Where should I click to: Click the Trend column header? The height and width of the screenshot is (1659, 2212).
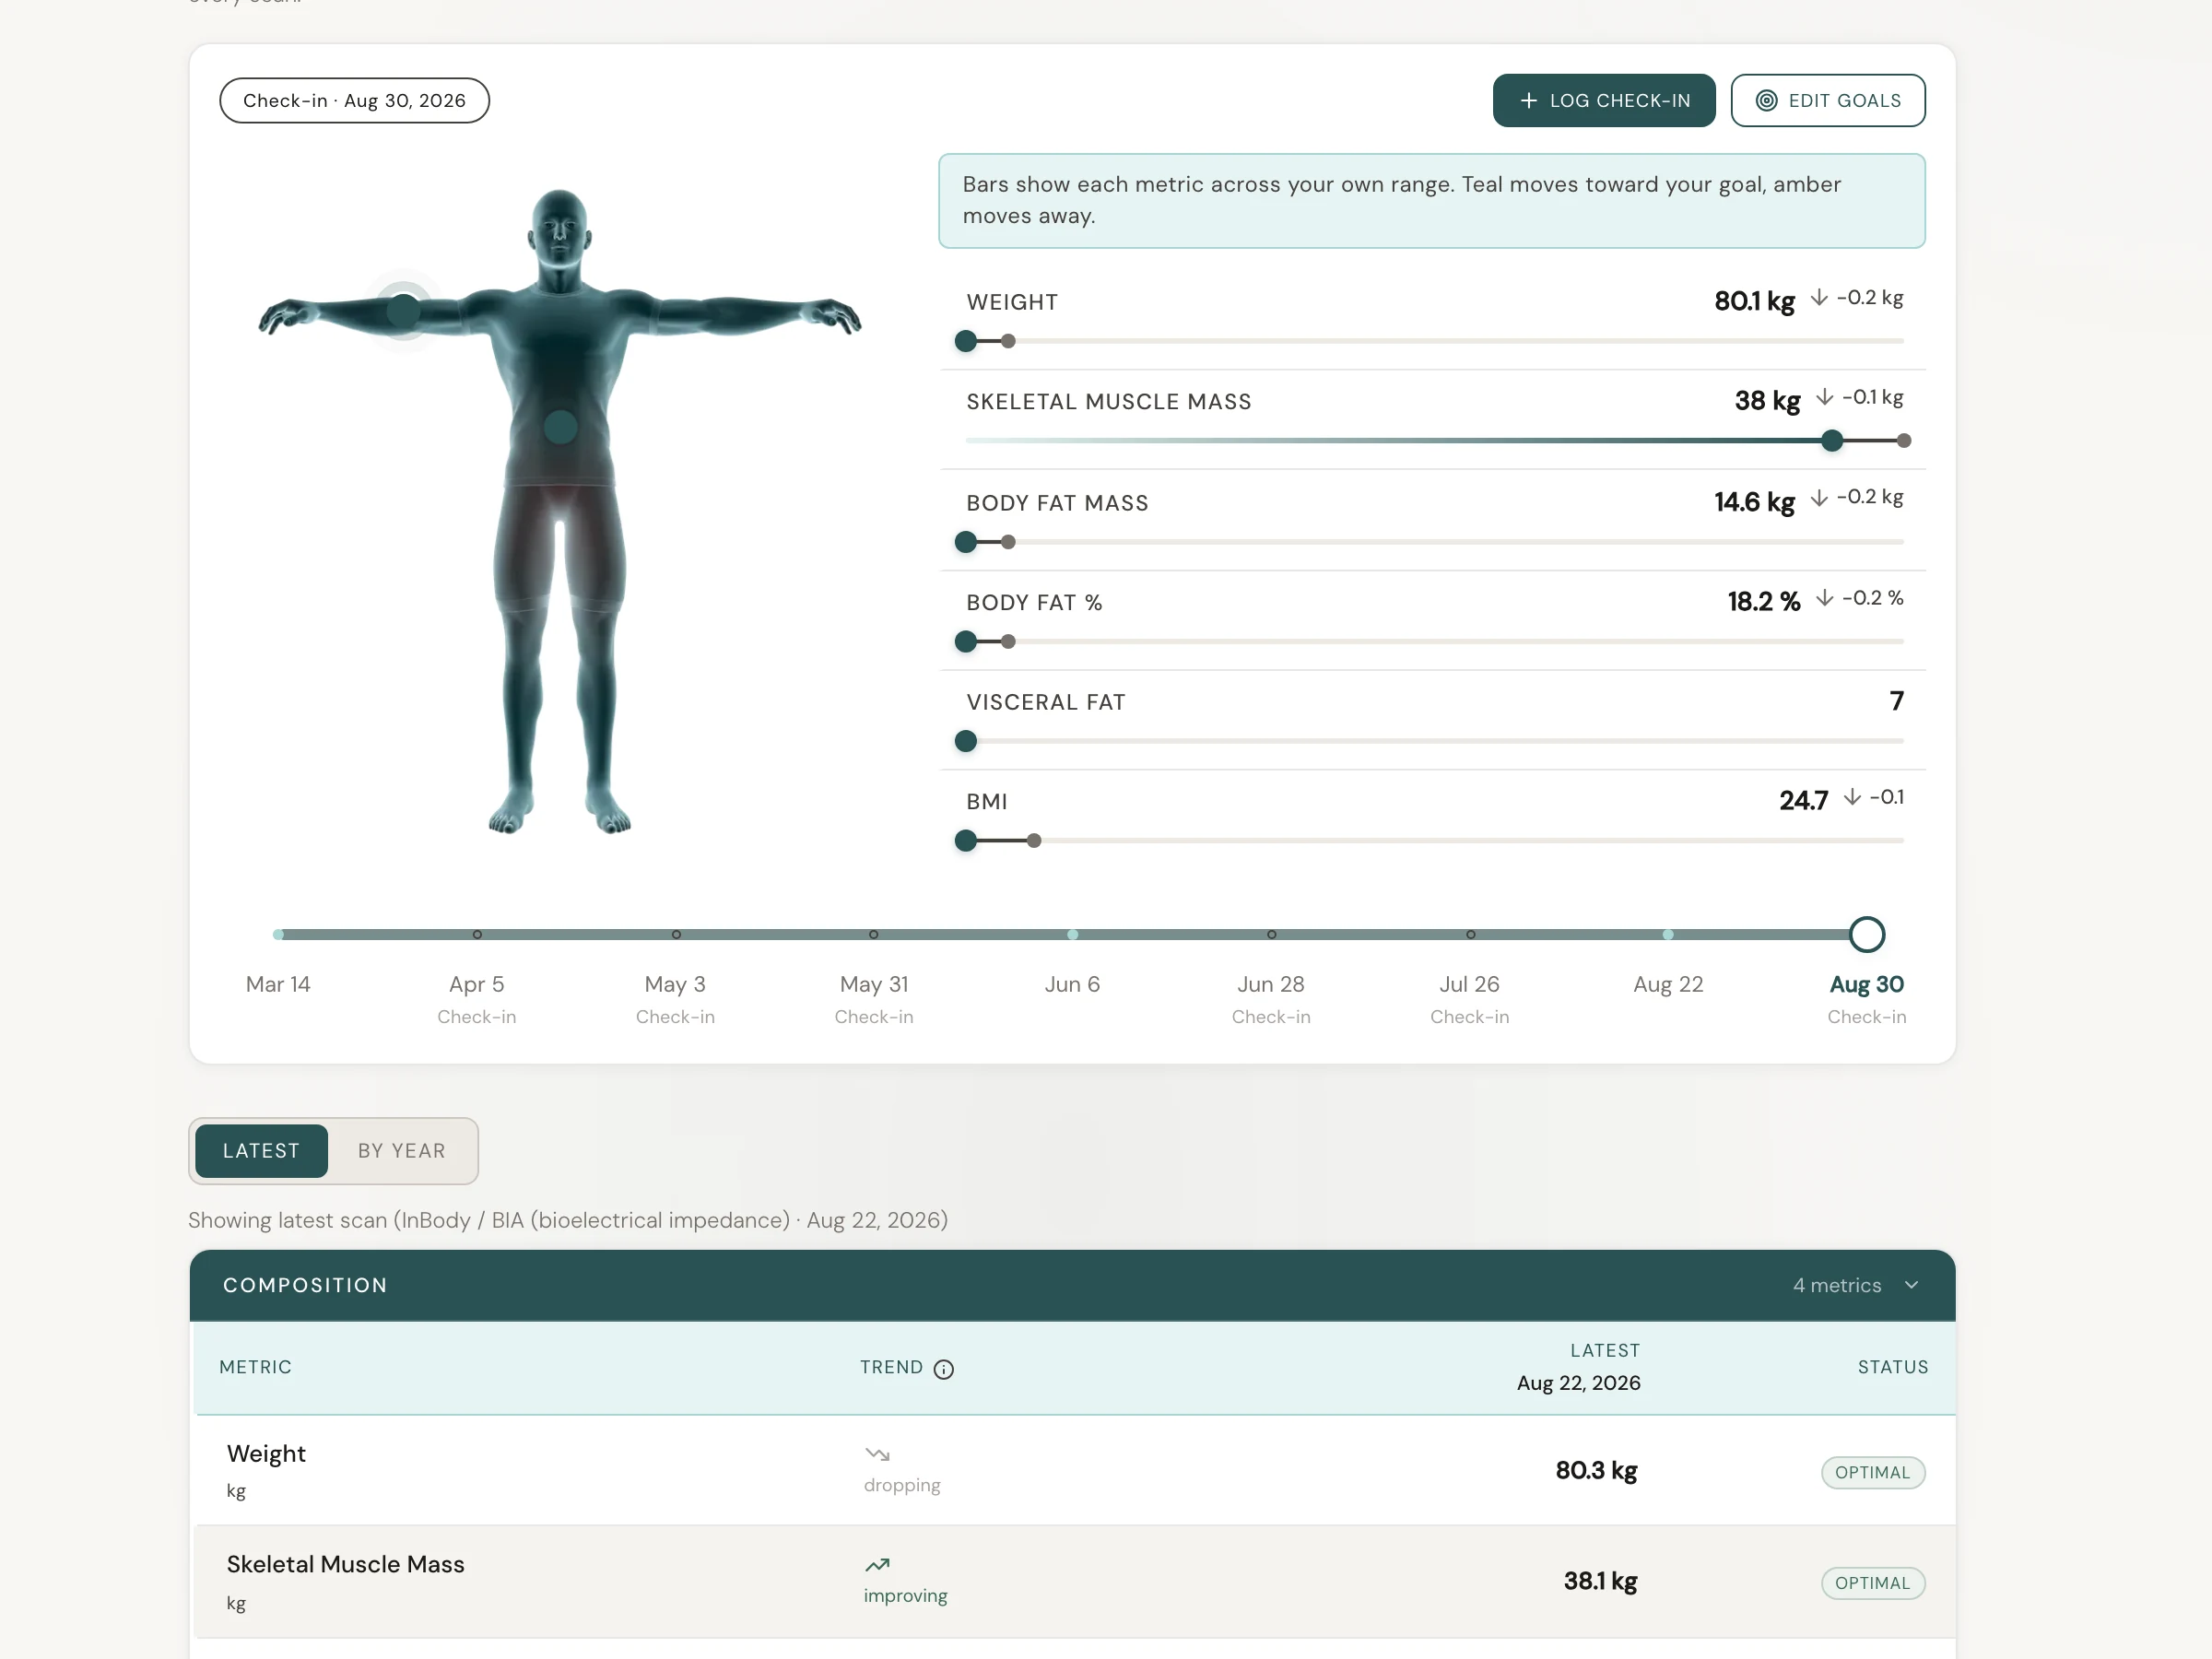pos(891,1367)
